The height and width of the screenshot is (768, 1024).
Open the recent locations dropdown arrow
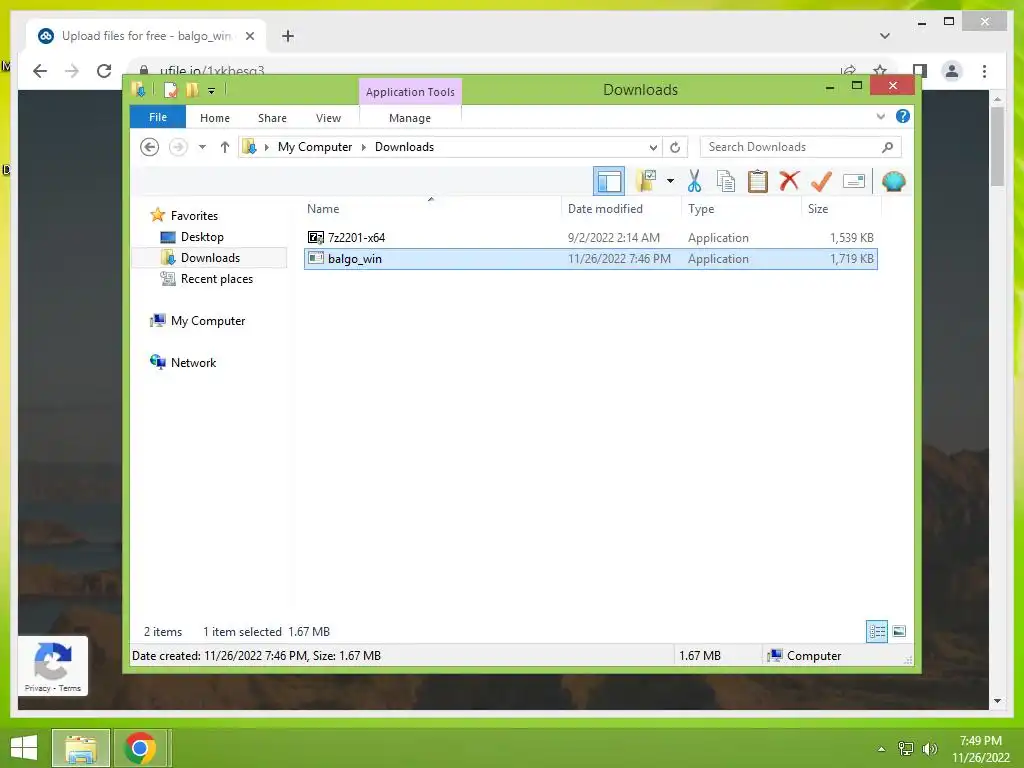(x=202, y=147)
